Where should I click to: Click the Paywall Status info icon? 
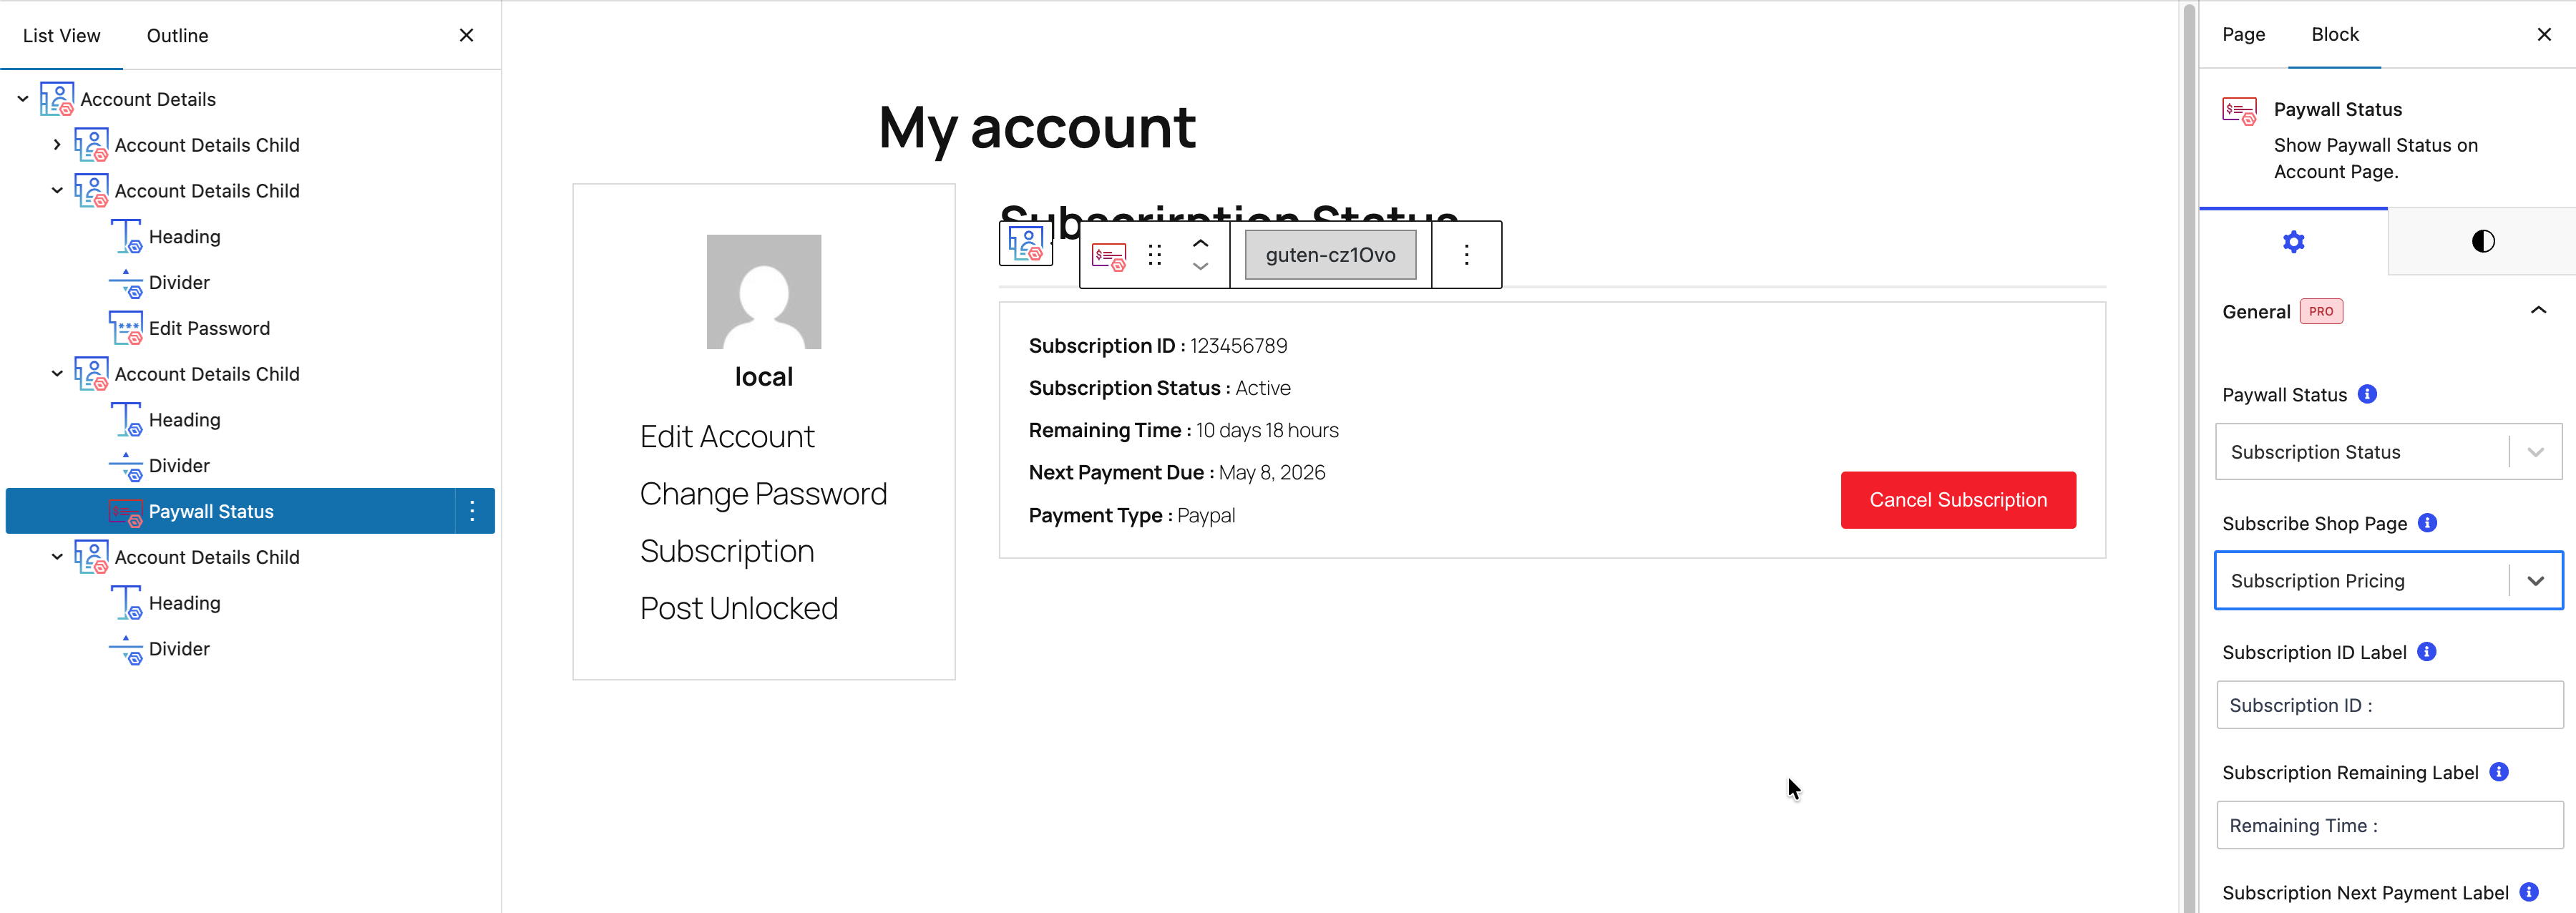tap(2367, 394)
